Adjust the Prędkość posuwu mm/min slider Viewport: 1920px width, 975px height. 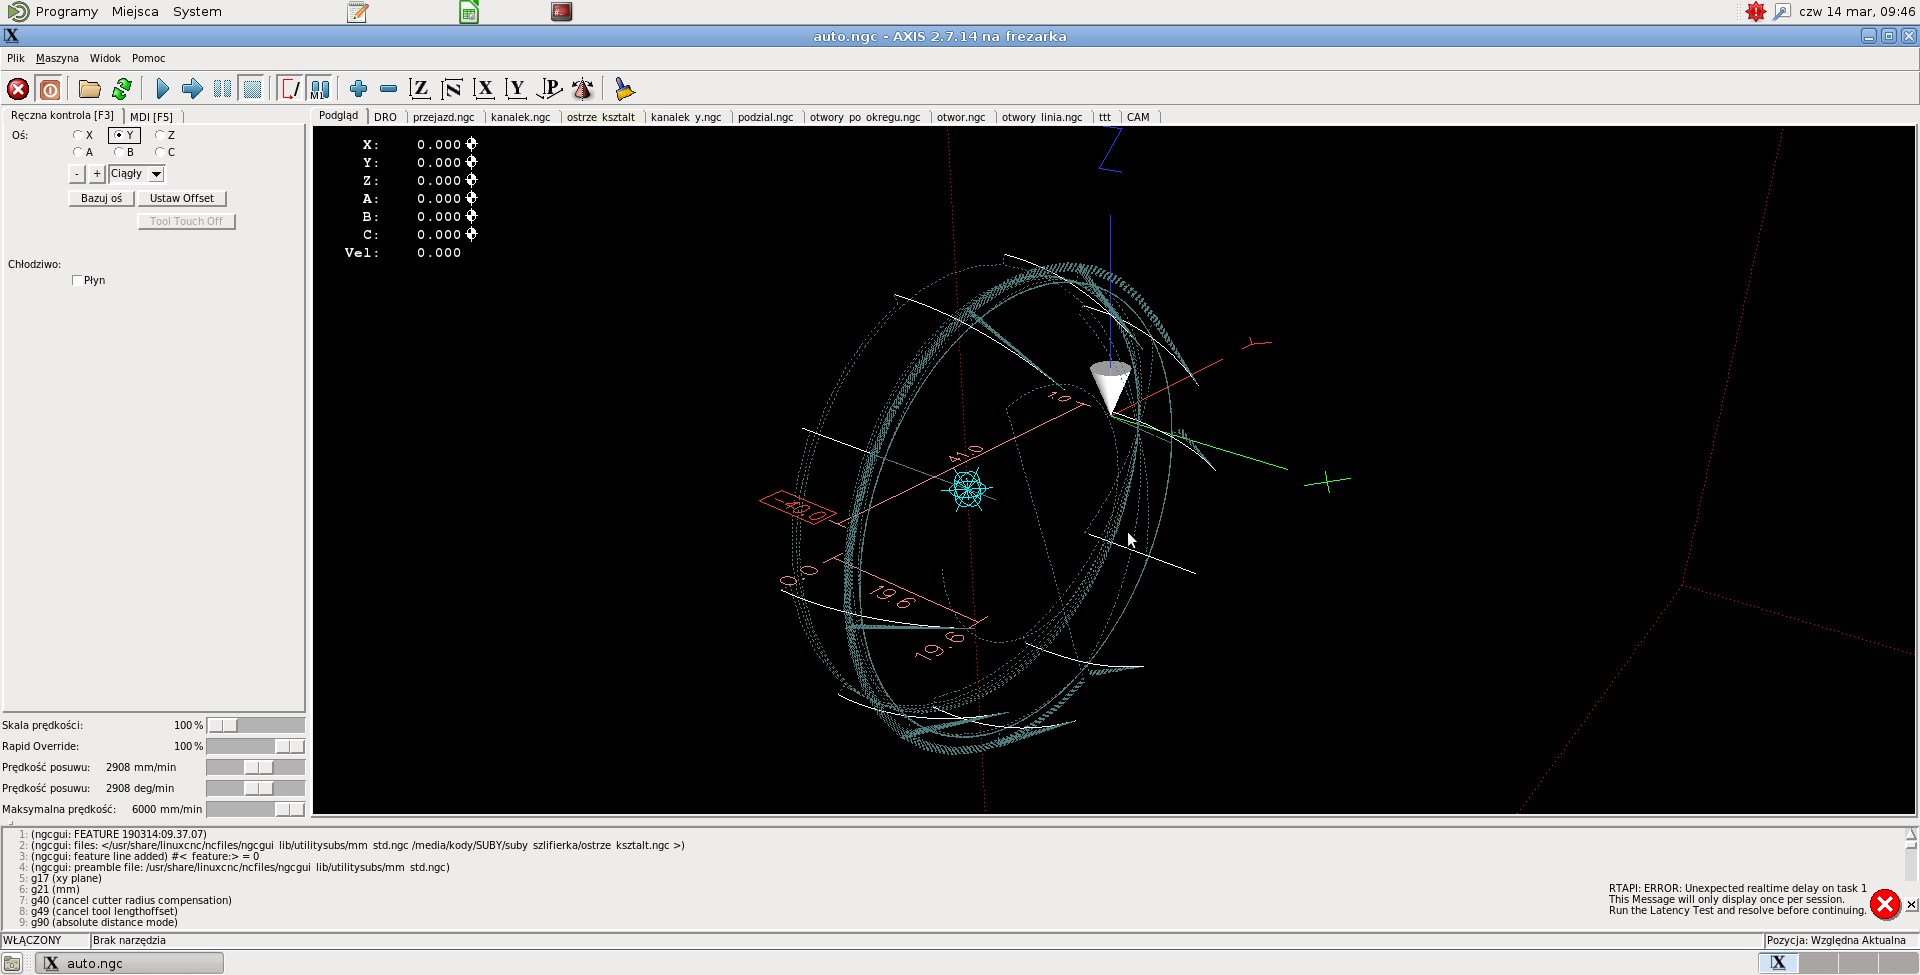pos(255,767)
